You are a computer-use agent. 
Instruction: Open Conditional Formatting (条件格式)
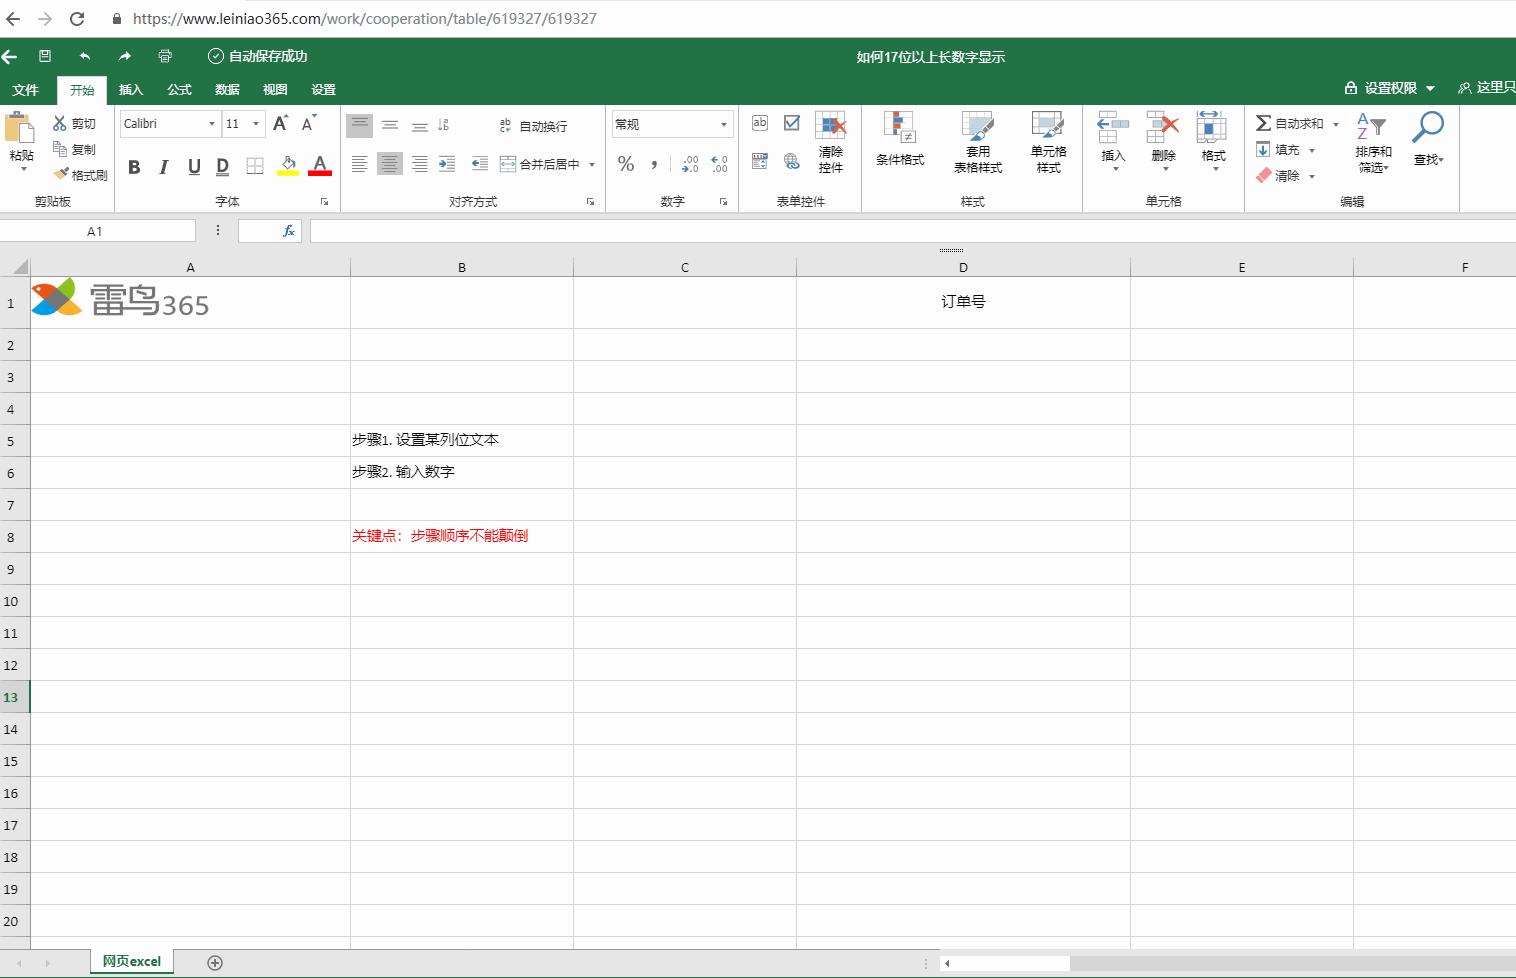[900, 139]
